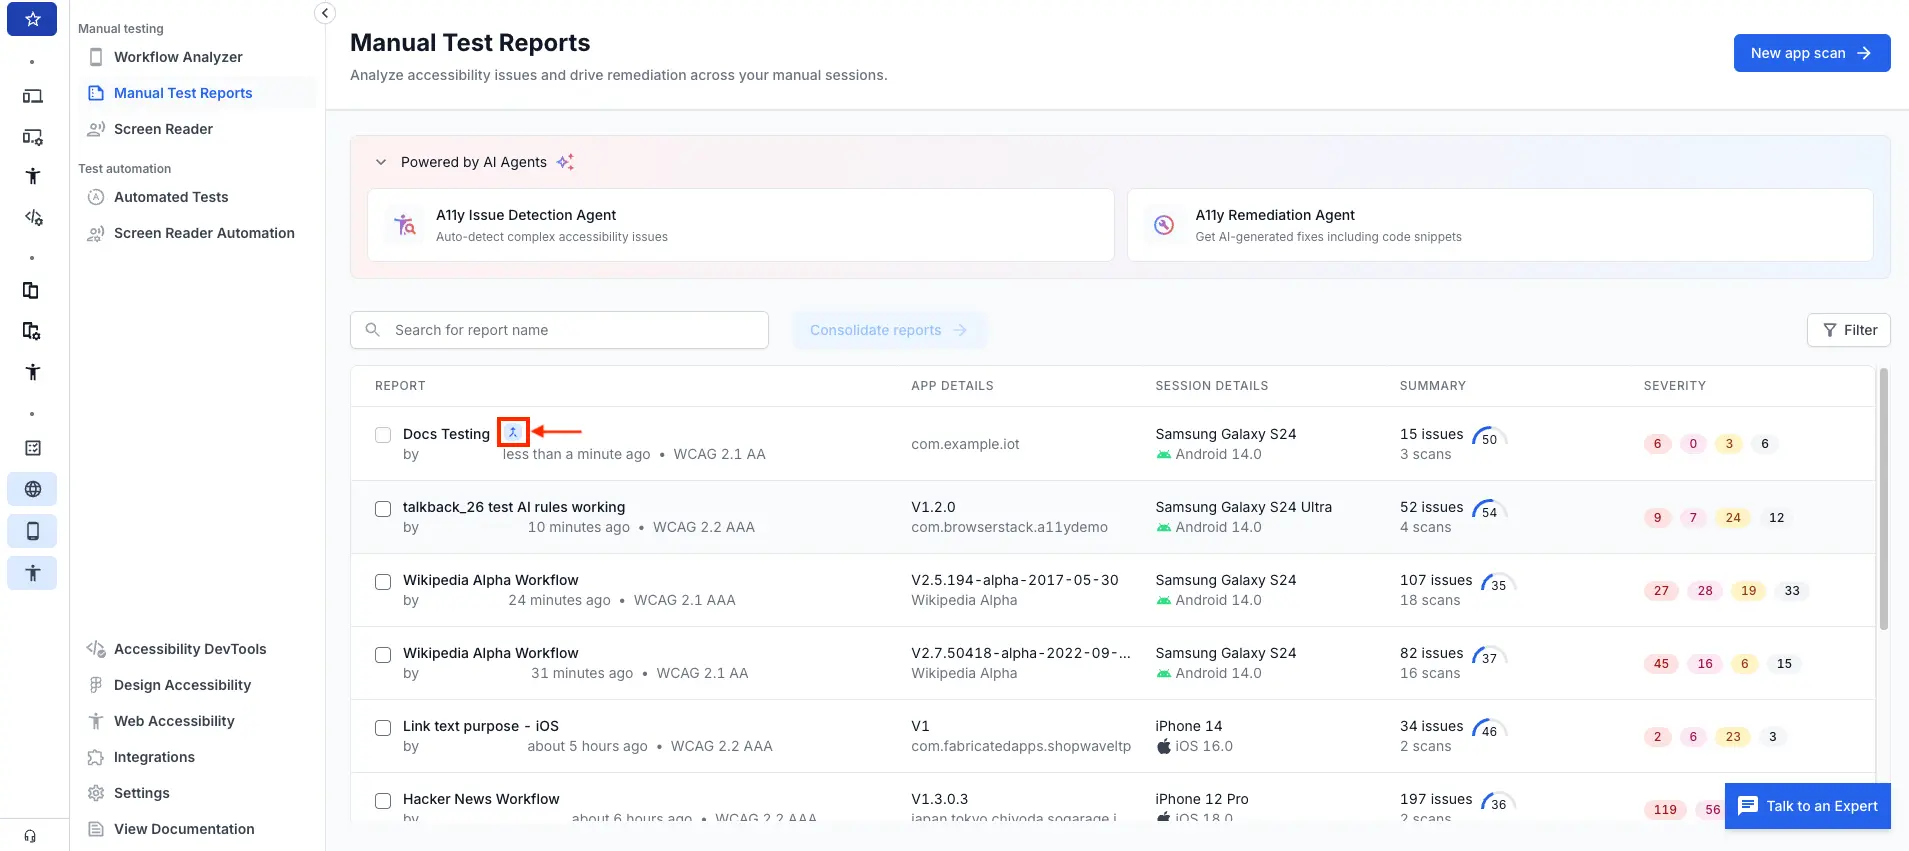1909x851 pixels.
Task: Select Manual Test Reports in sidebar
Action: 197,93
